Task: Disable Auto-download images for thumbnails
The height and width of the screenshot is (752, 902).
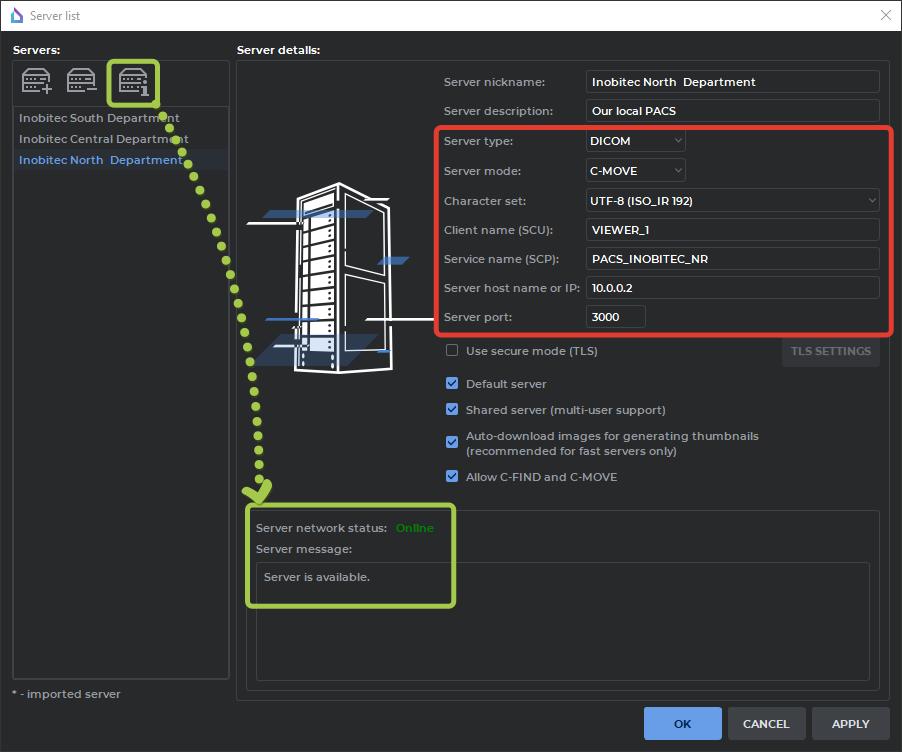Action: (x=452, y=442)
